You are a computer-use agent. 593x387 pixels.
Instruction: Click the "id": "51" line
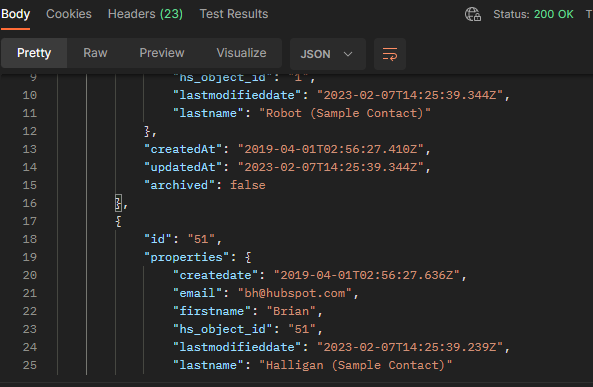point(183,239)
